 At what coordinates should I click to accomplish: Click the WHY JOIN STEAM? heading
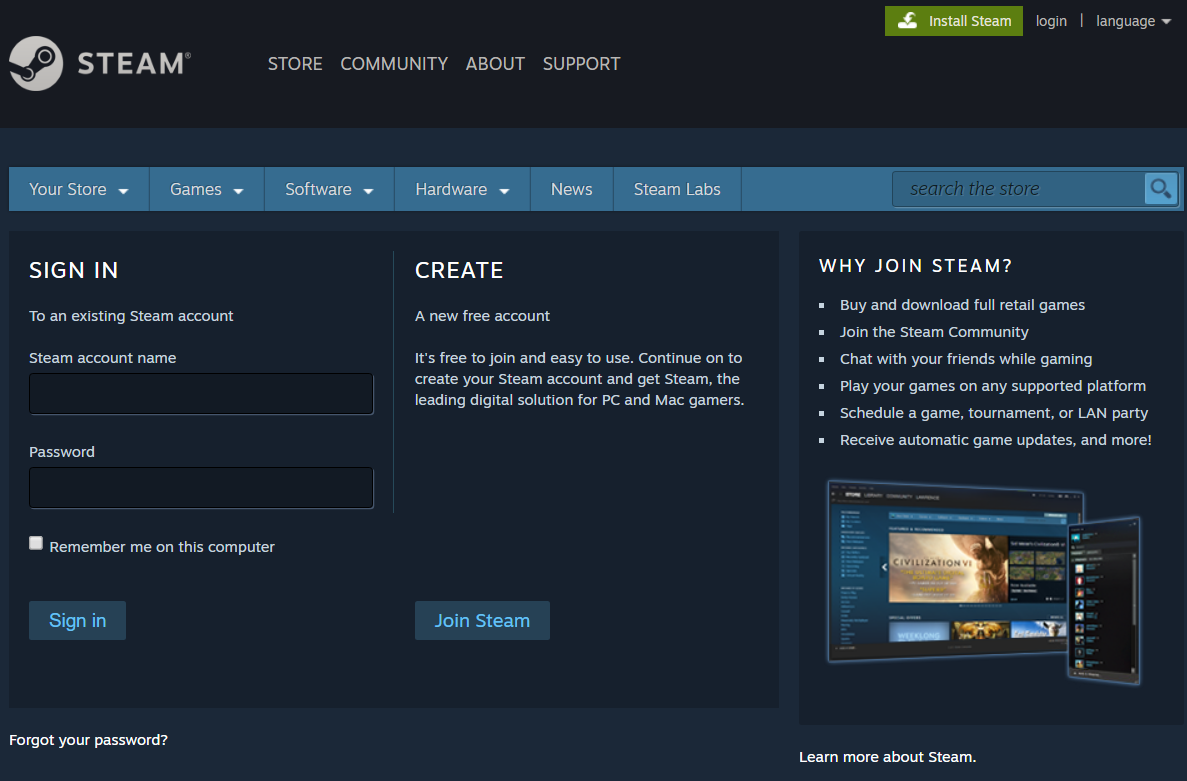pos(915,266)
